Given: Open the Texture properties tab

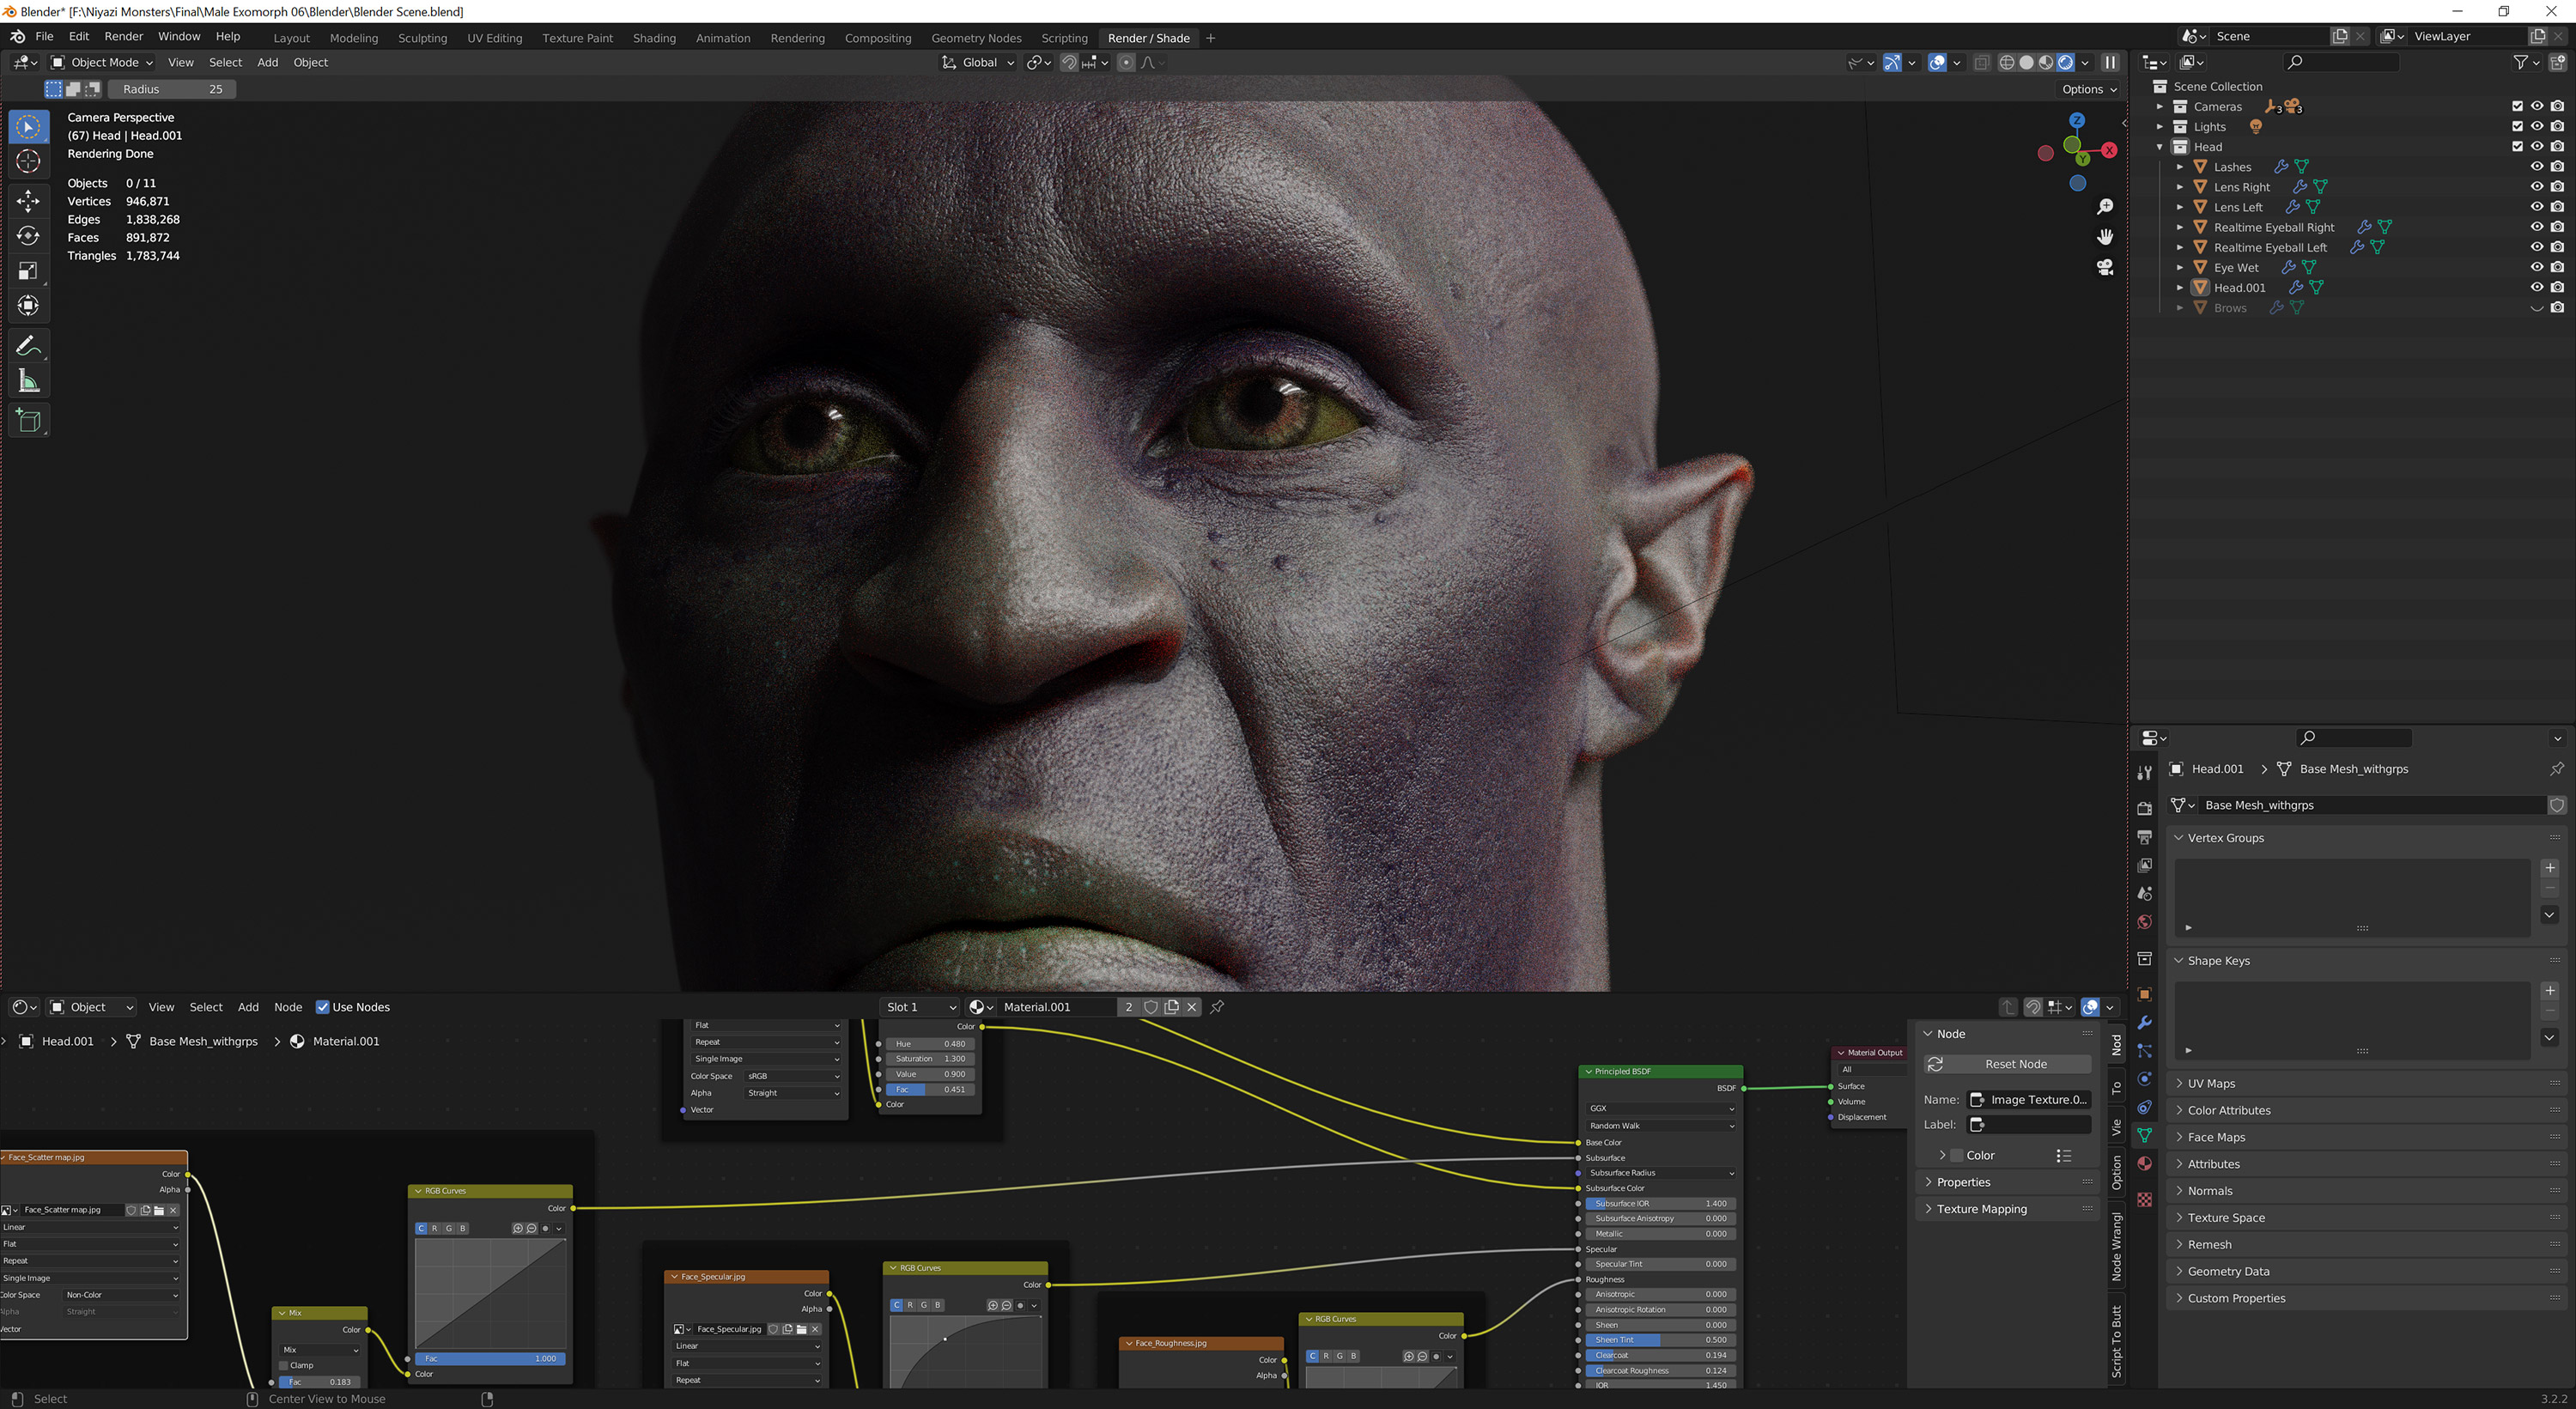Looking at the screenshot, I should 2144,1199.
